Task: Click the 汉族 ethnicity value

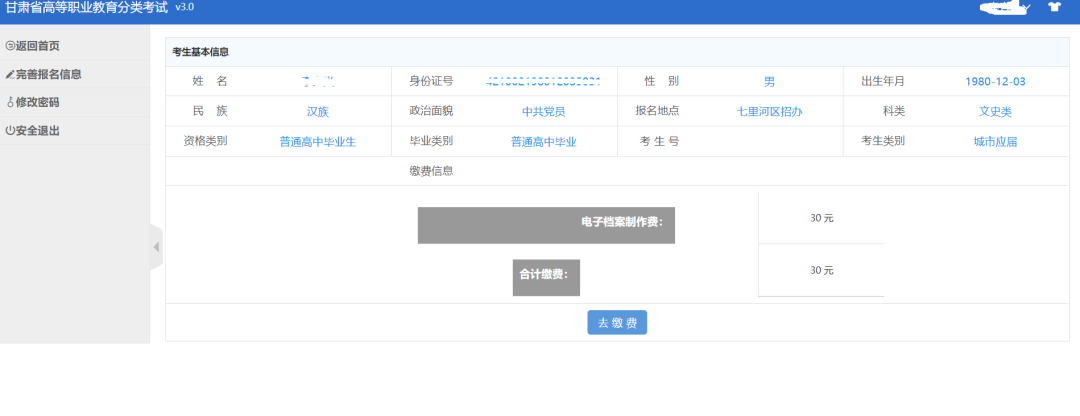Action: coord(318,112)
